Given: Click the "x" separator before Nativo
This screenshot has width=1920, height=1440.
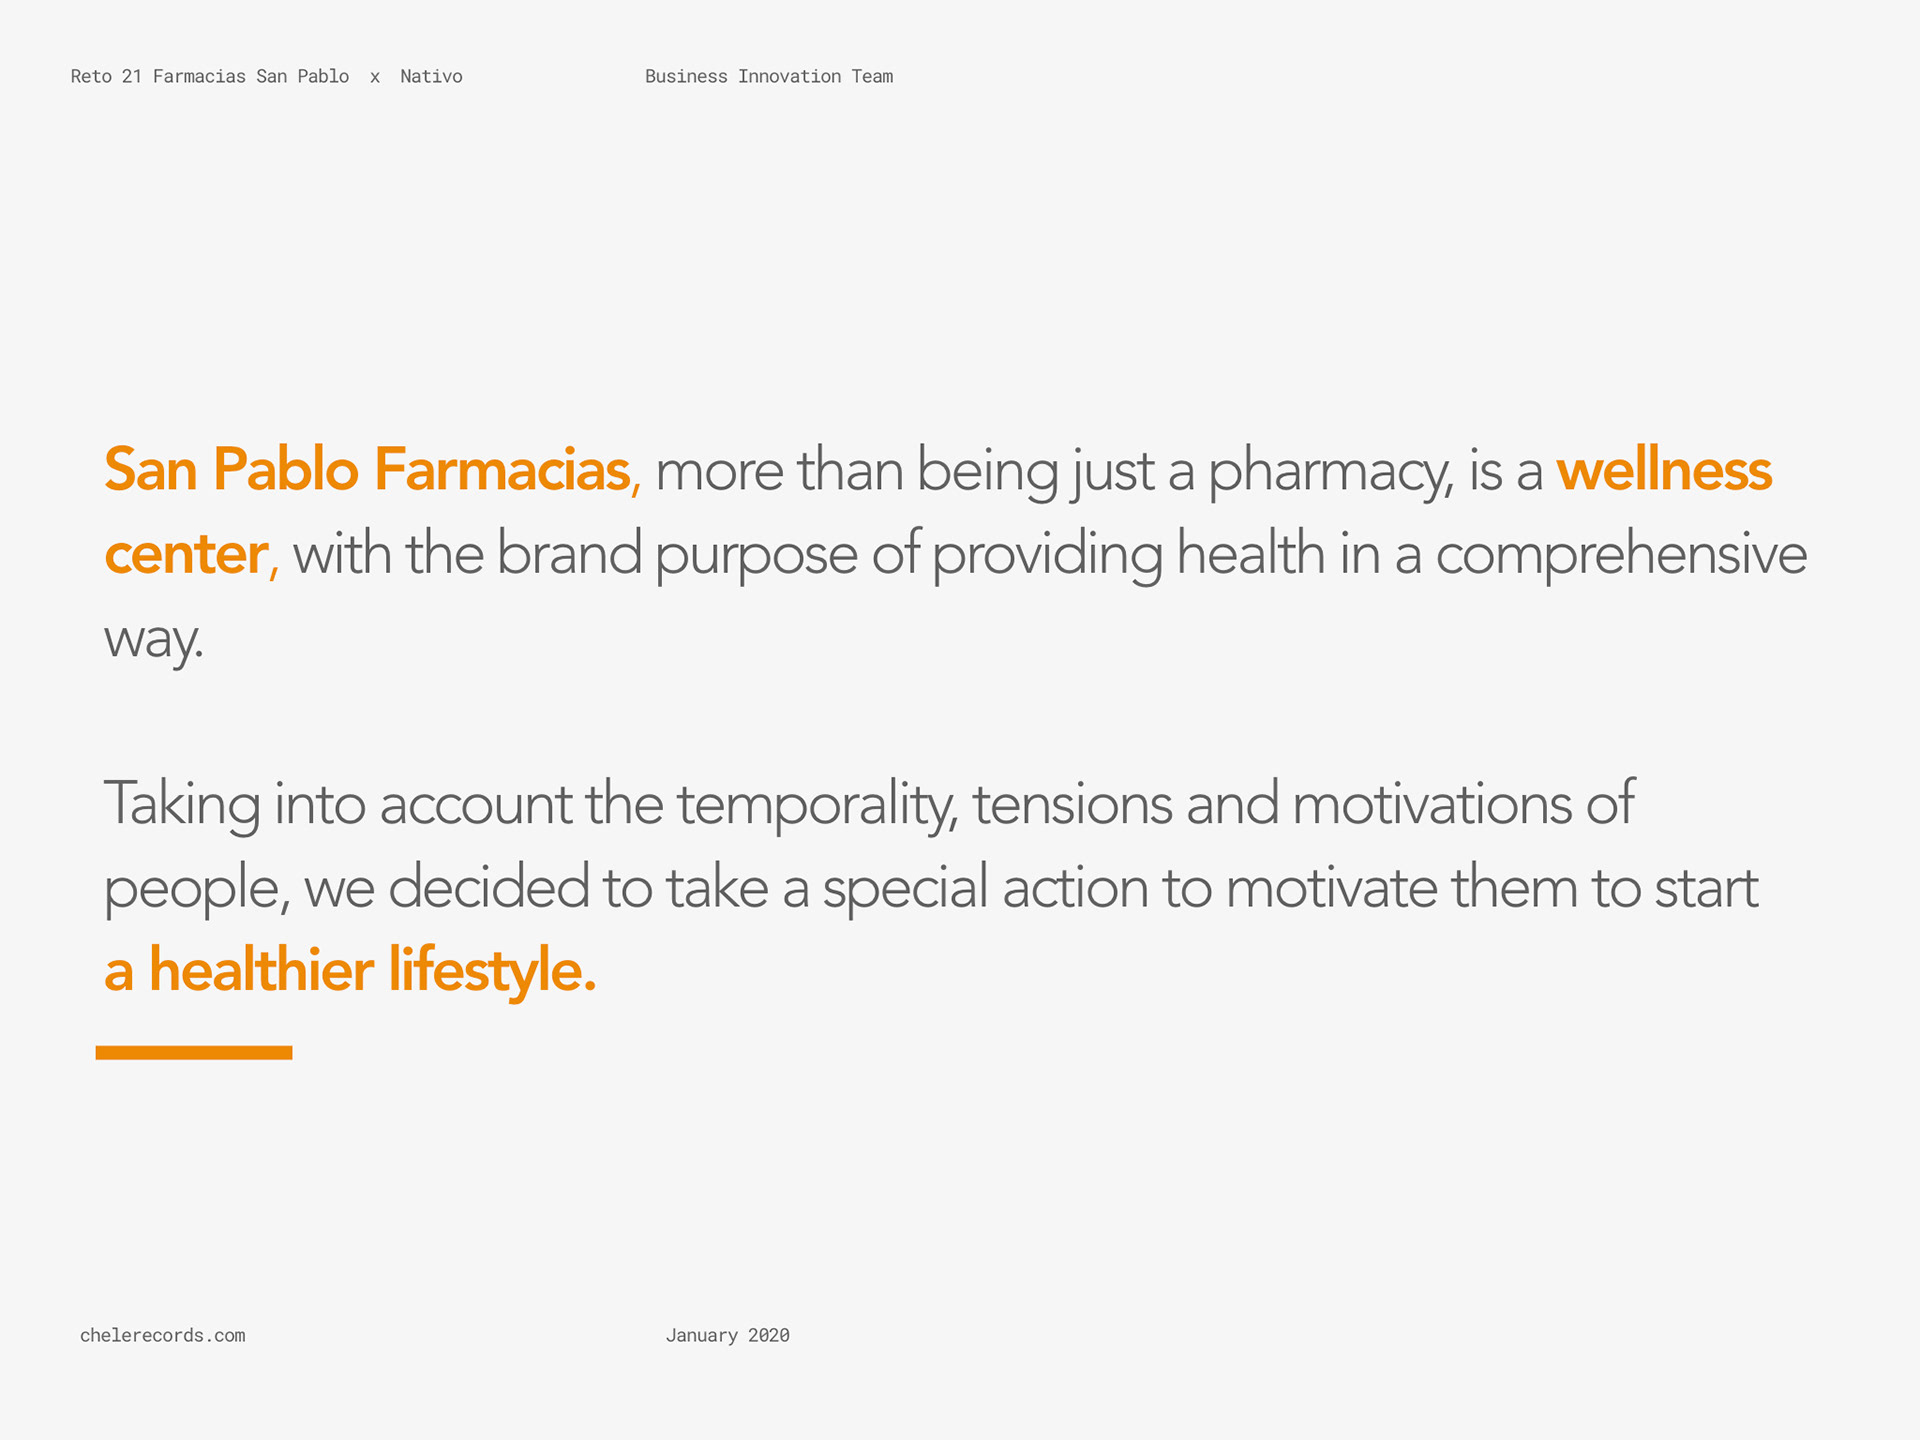Looking at the screenshot, I should coord(375,77).
